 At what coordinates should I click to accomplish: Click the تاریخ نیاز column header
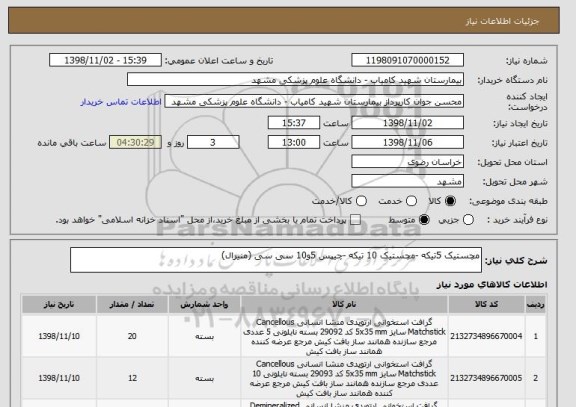coord(59,305)
